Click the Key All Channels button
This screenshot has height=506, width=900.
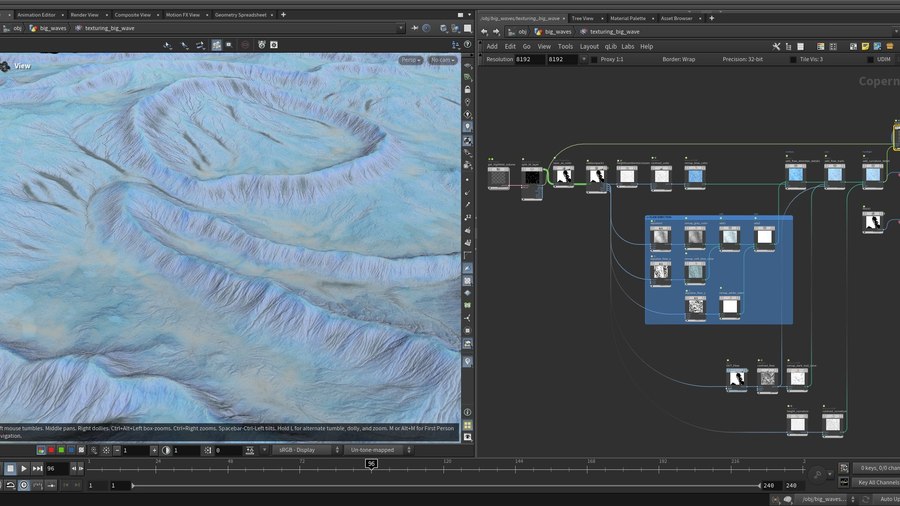(877, 482)
